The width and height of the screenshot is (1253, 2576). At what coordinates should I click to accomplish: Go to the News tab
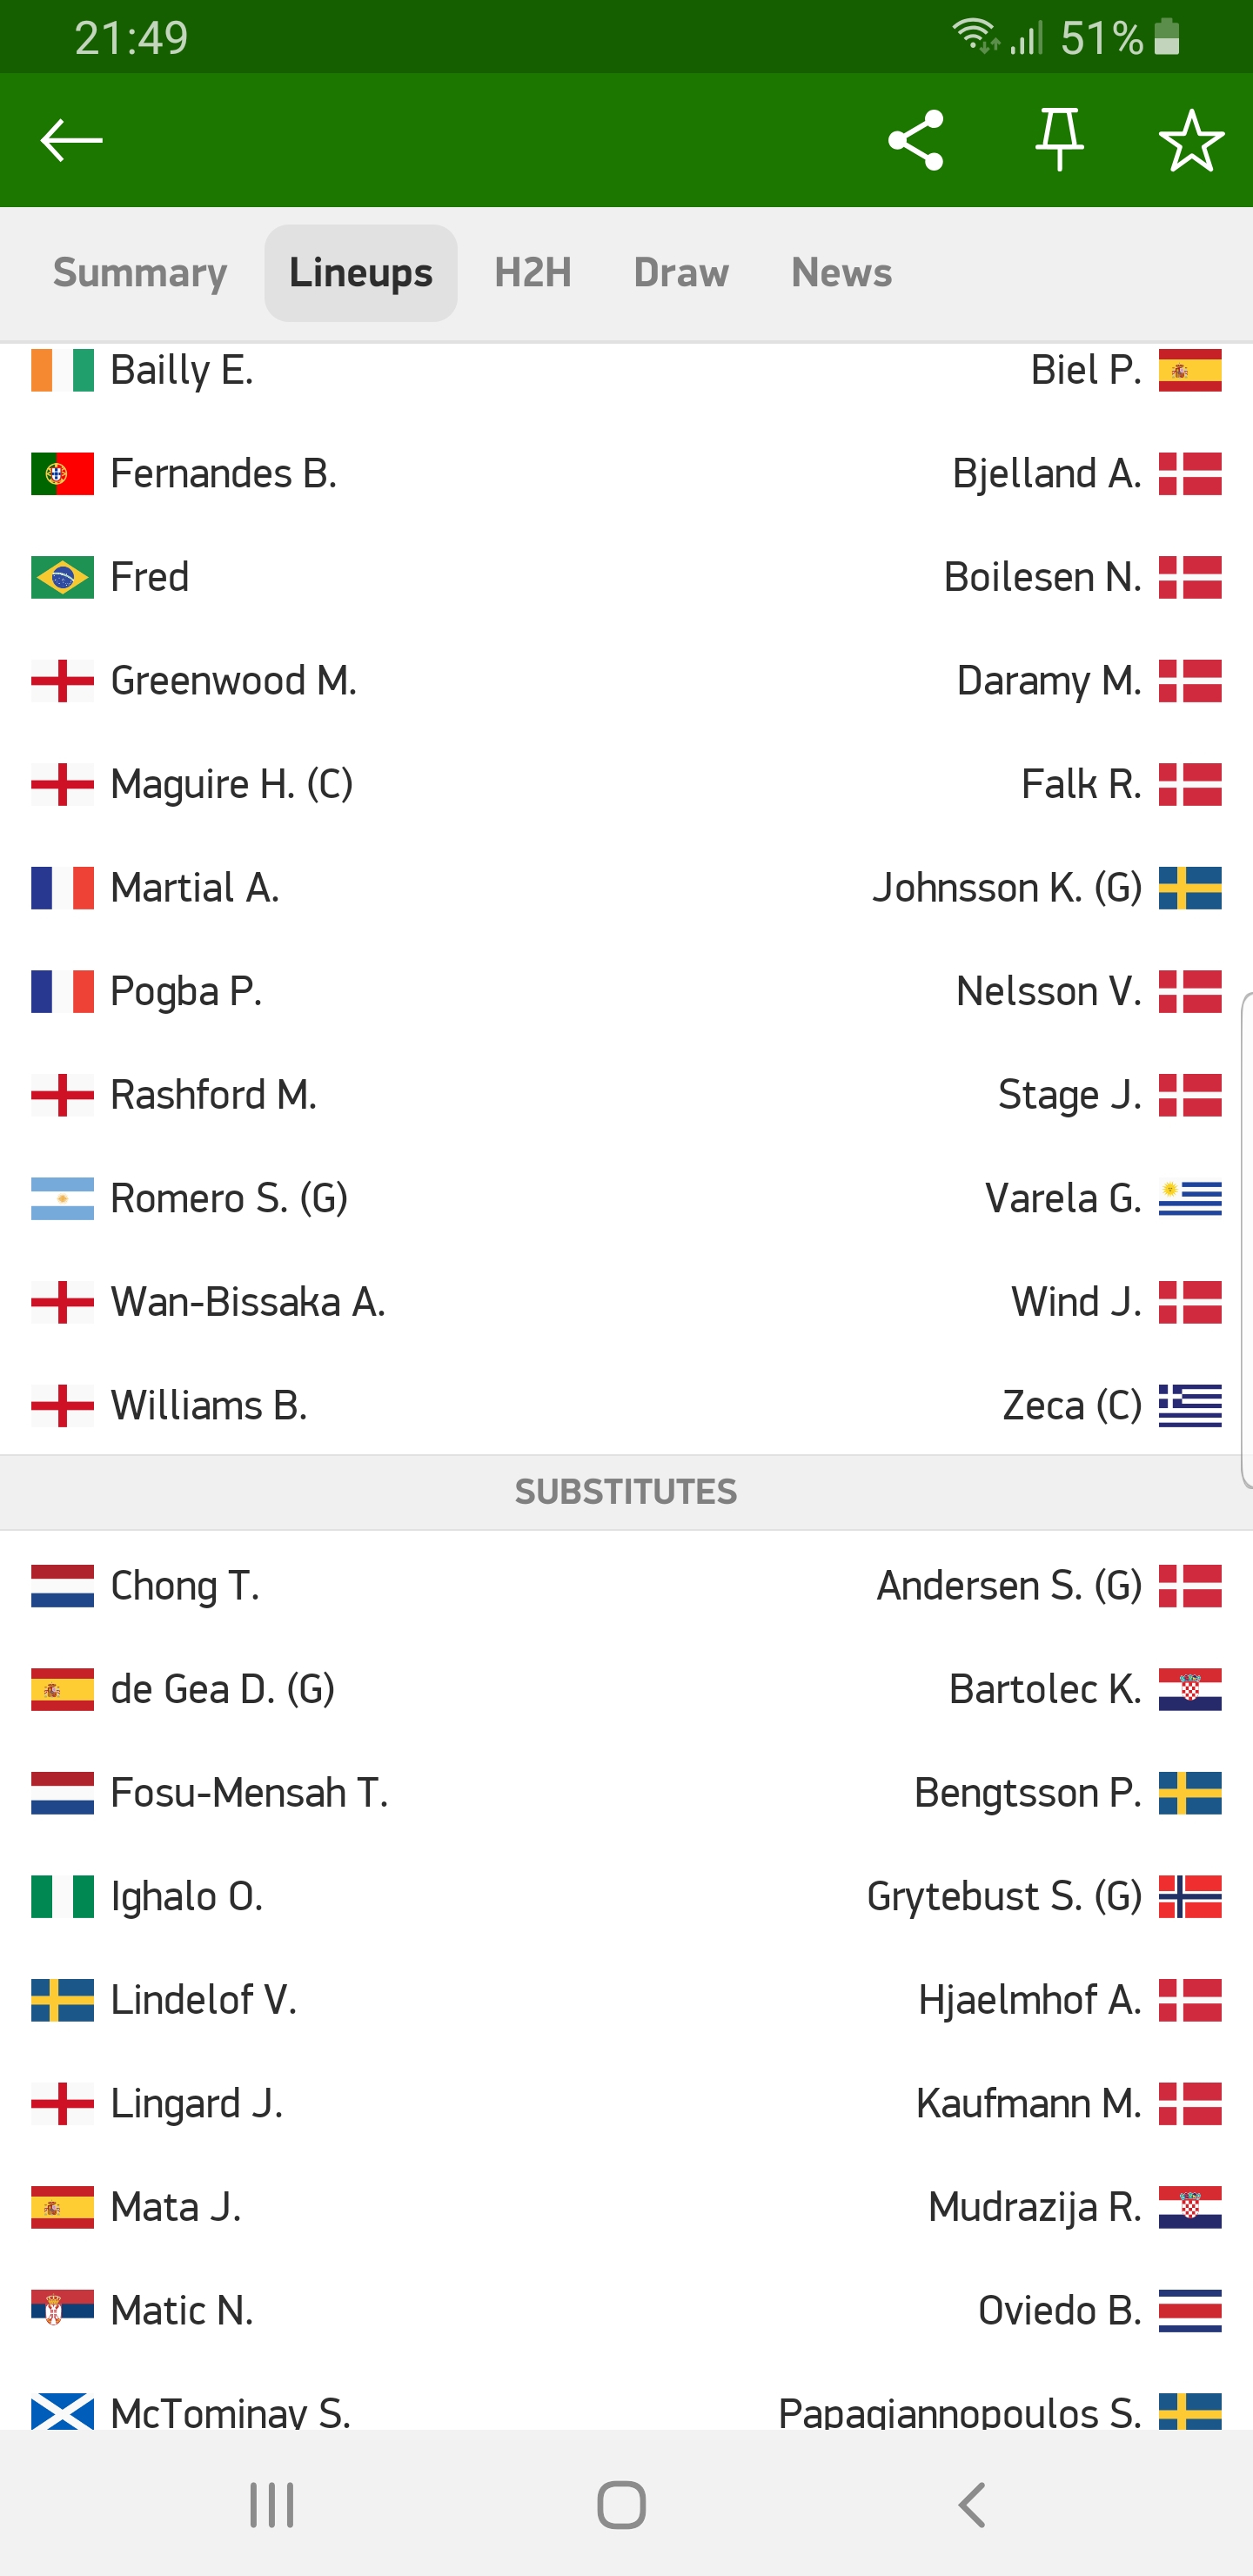(841, 273)
